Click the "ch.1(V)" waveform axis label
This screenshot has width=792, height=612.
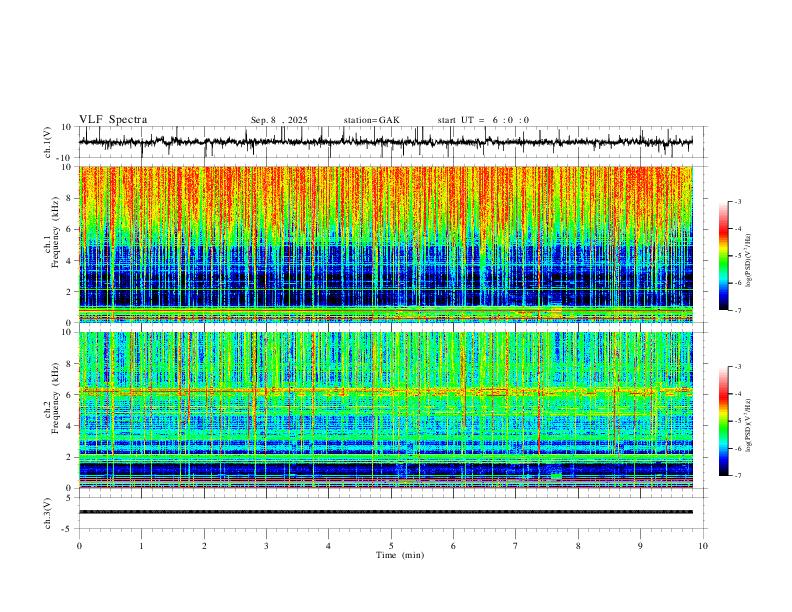[48, 142]
